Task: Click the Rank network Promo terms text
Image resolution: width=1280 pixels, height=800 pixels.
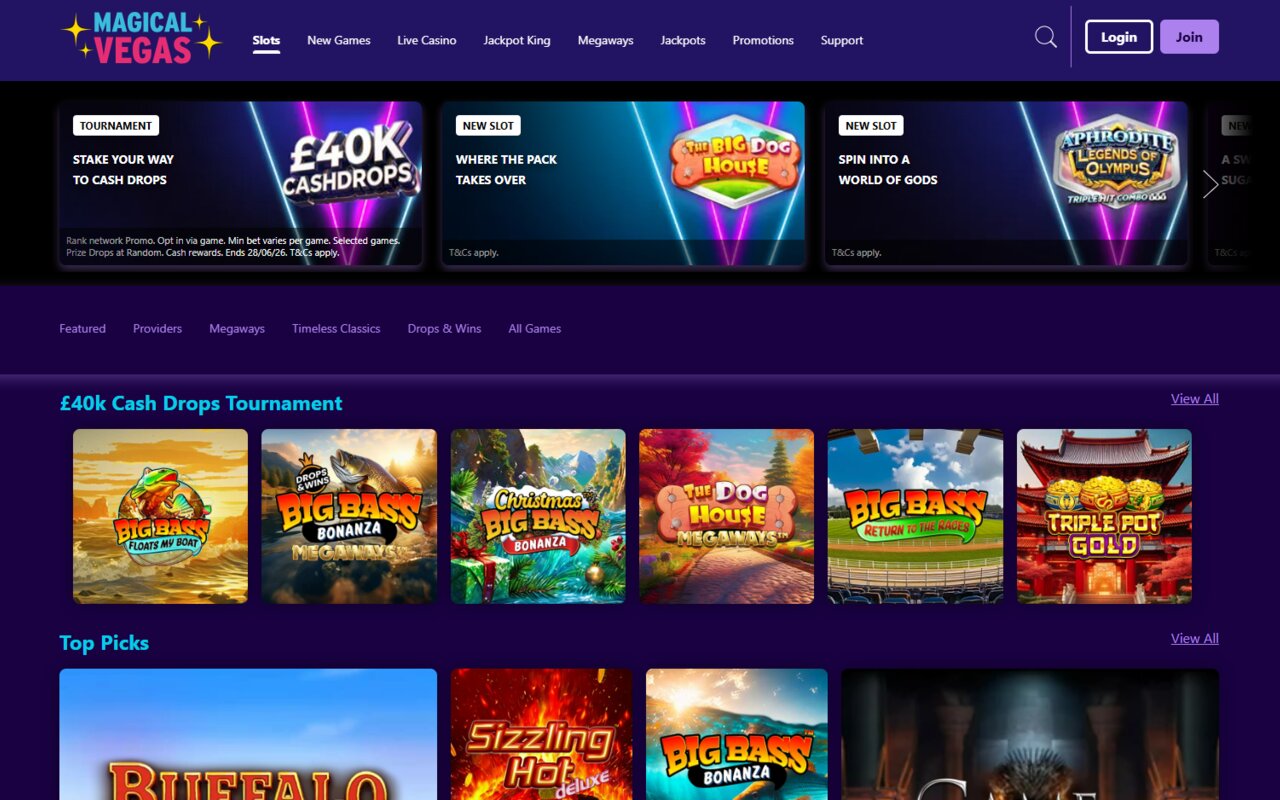Action: click(233, 246)
